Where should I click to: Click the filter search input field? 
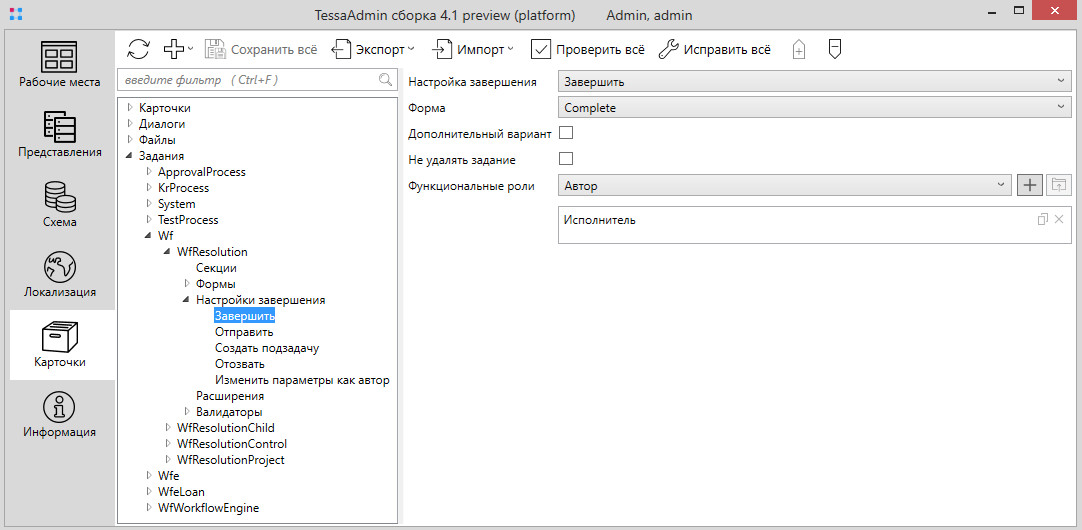pos(250,80)
